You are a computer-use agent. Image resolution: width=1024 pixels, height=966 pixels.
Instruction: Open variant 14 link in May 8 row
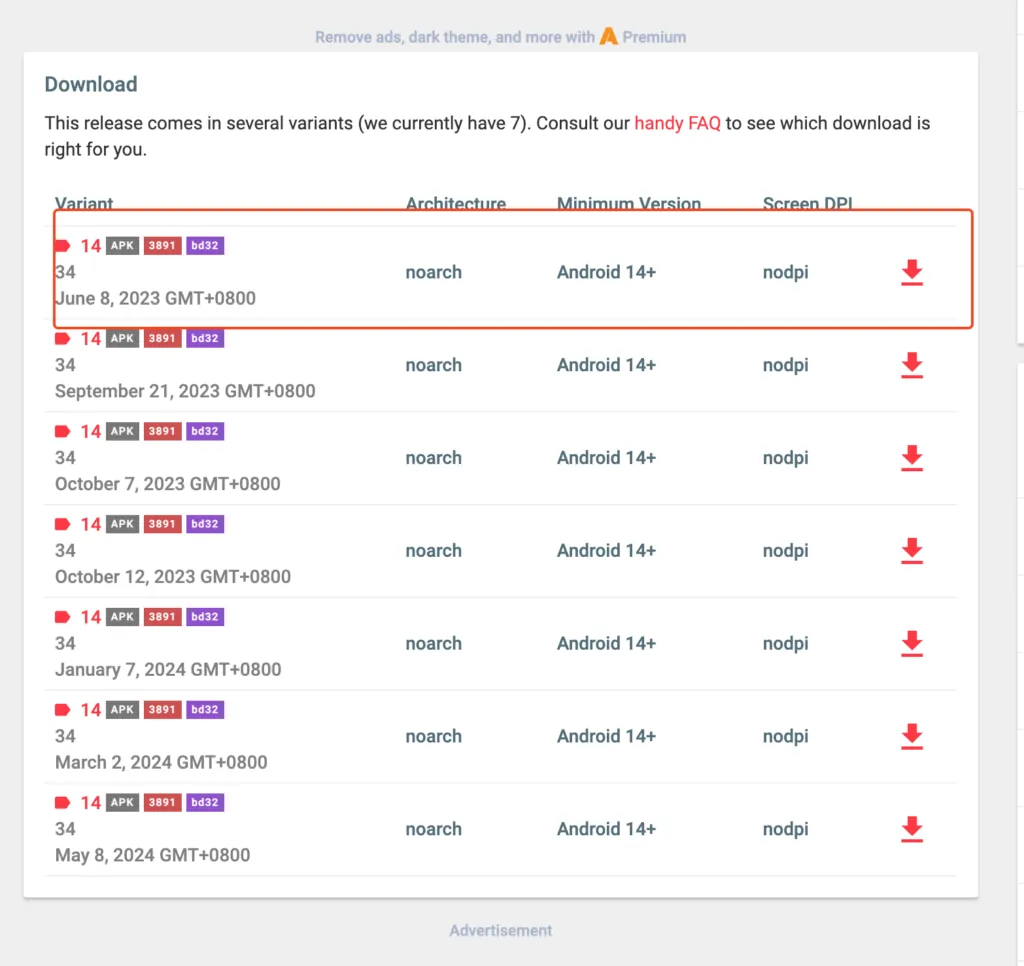pos(91,803)
